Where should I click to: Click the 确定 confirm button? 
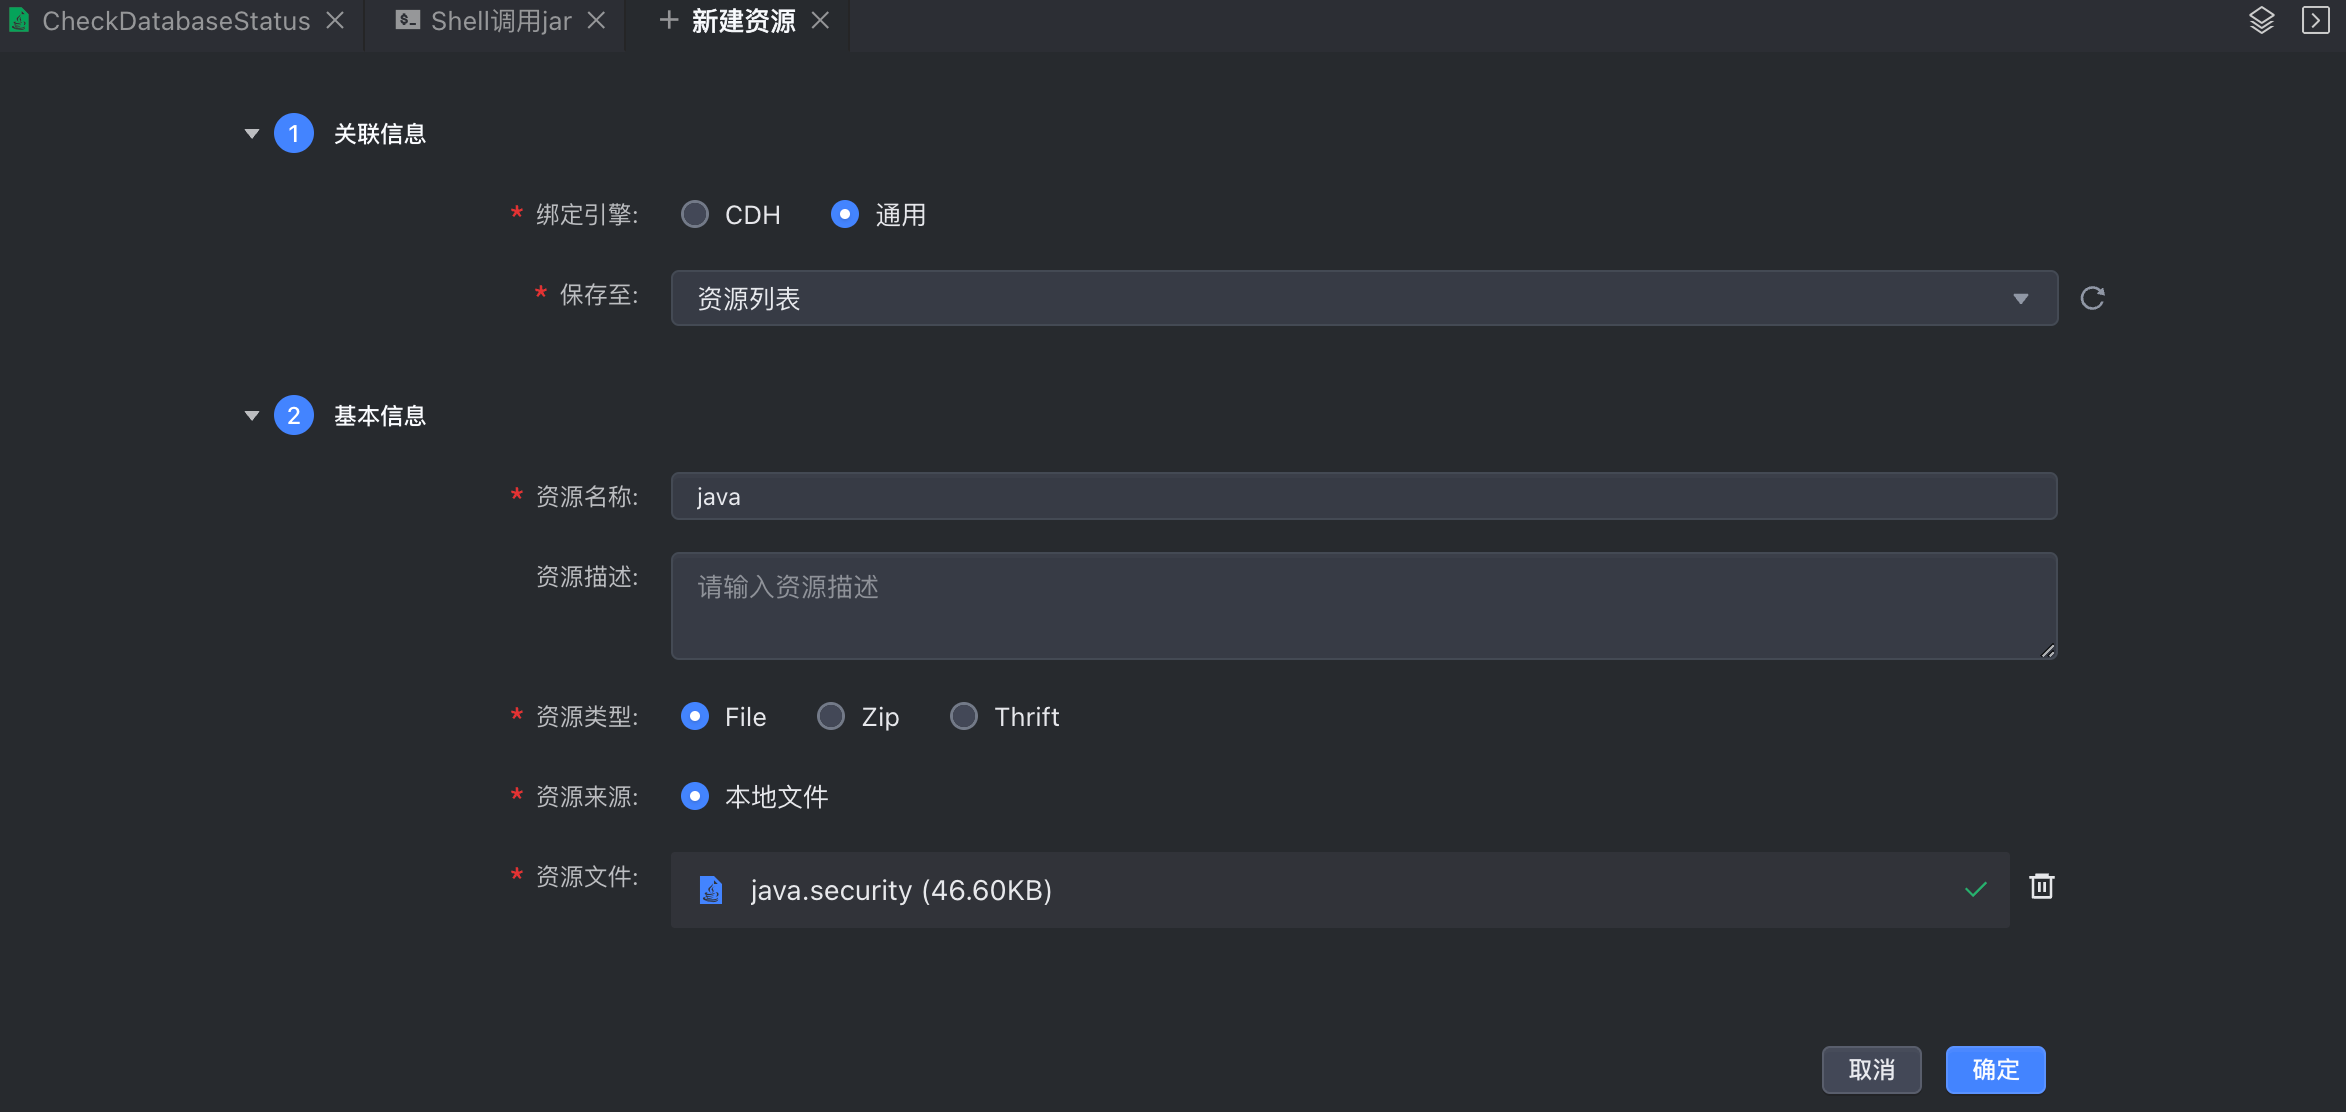pos(1995,1070)
